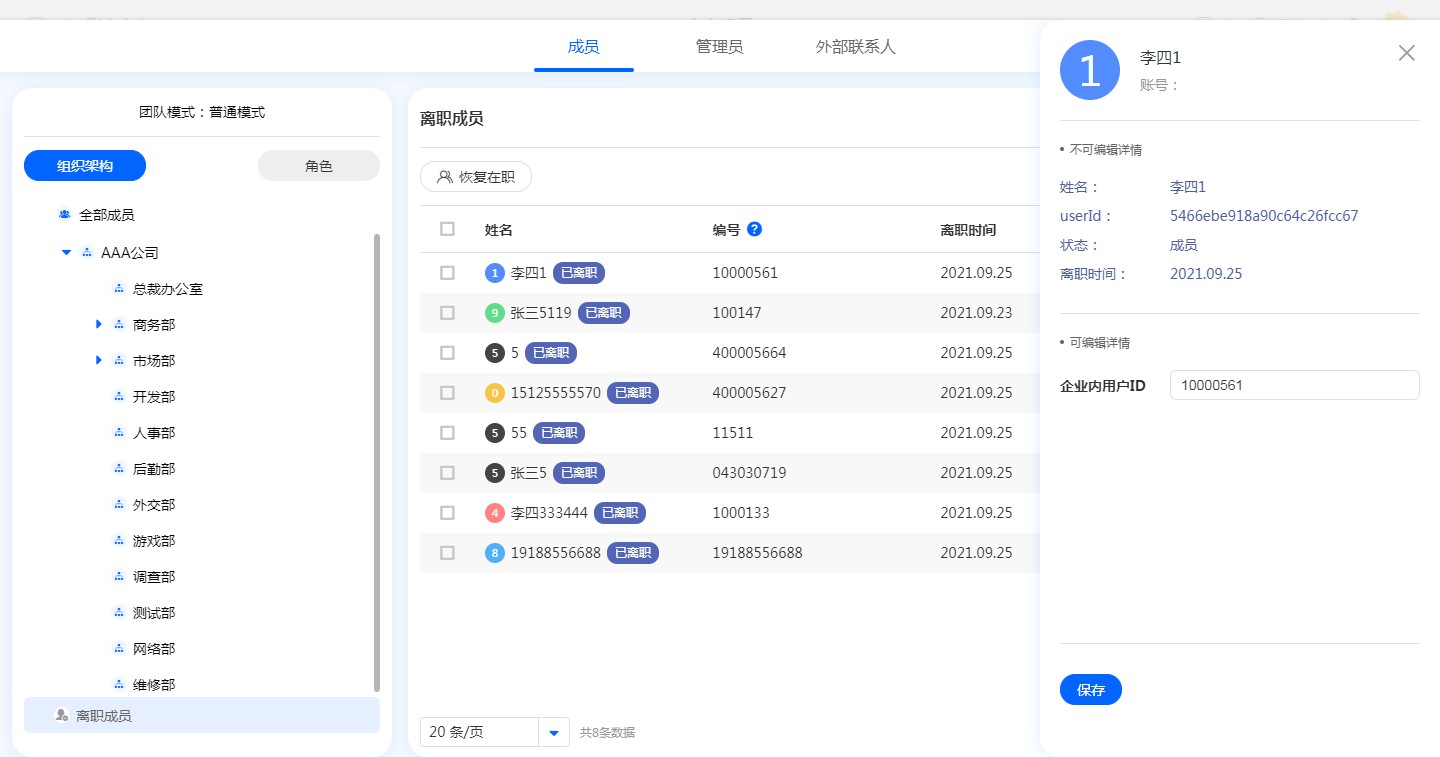Click the green avatar of 张三5119

tap(494, 313)
